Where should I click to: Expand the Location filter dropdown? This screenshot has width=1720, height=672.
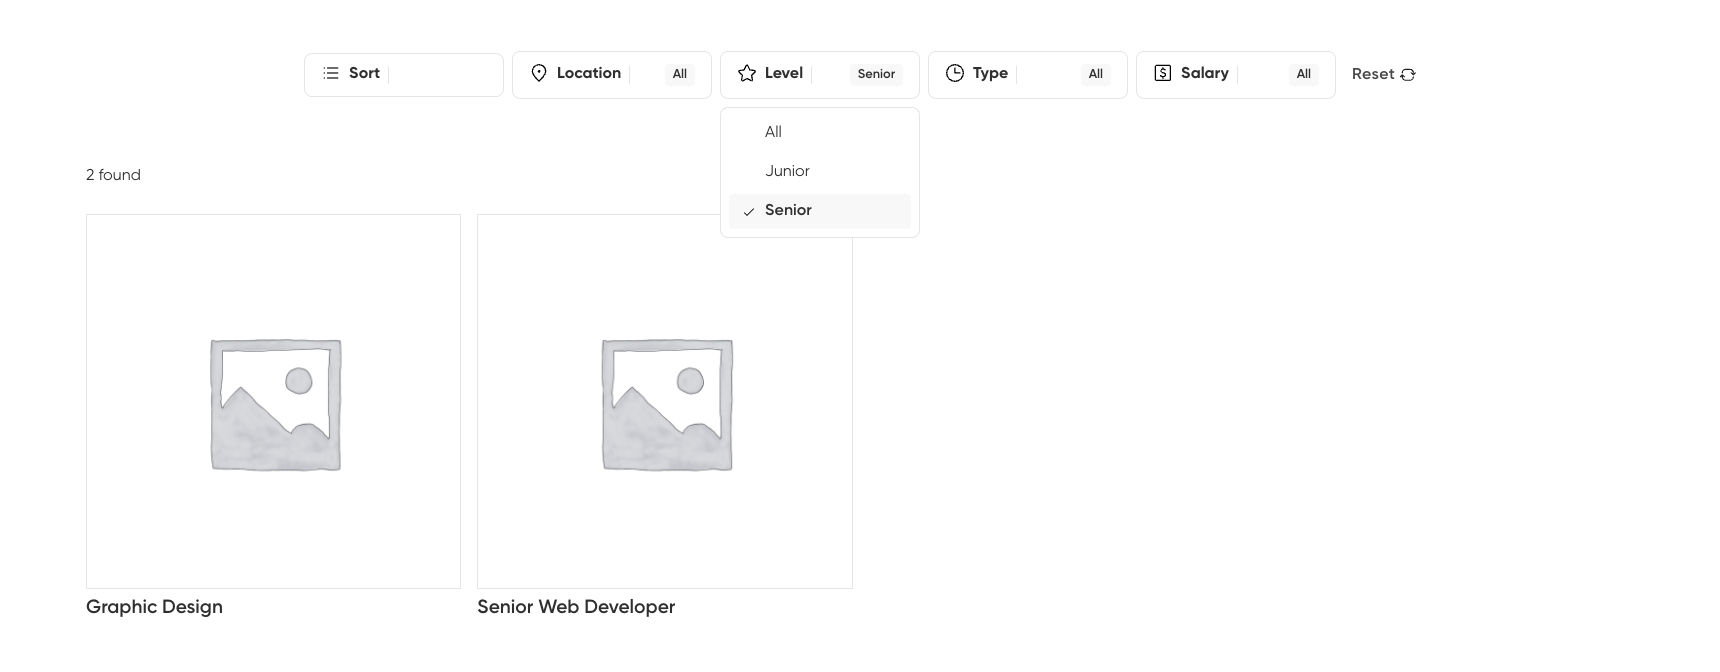pyautogui.click(x=611, y=75)
